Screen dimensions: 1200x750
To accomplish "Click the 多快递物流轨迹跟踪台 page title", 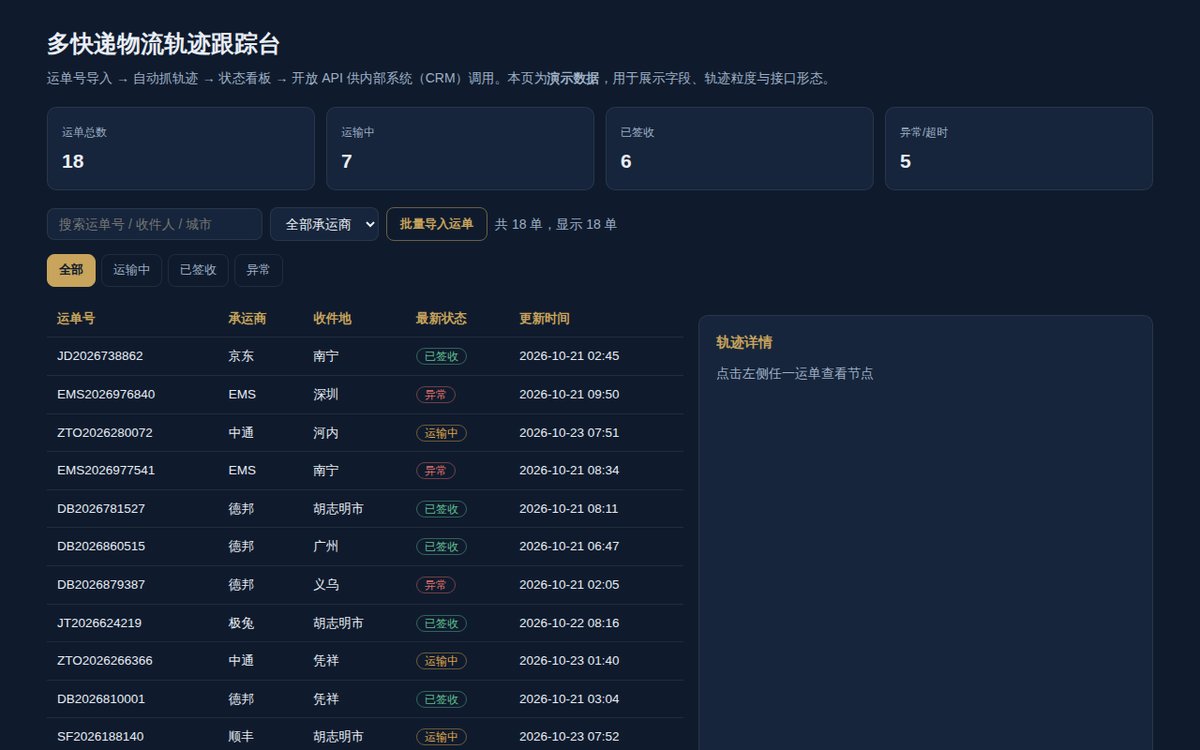I will pos(163,44).
